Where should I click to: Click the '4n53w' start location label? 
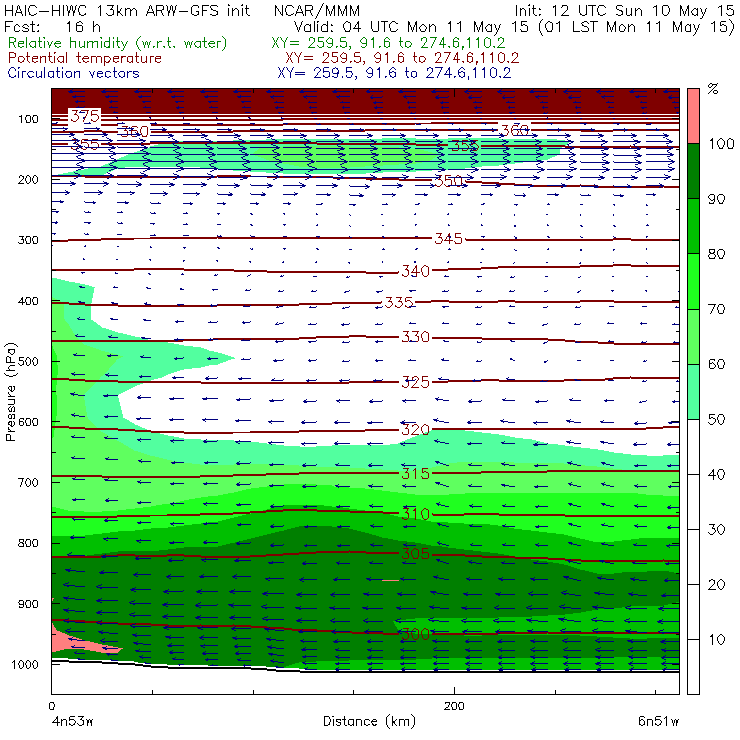[72, 722]
